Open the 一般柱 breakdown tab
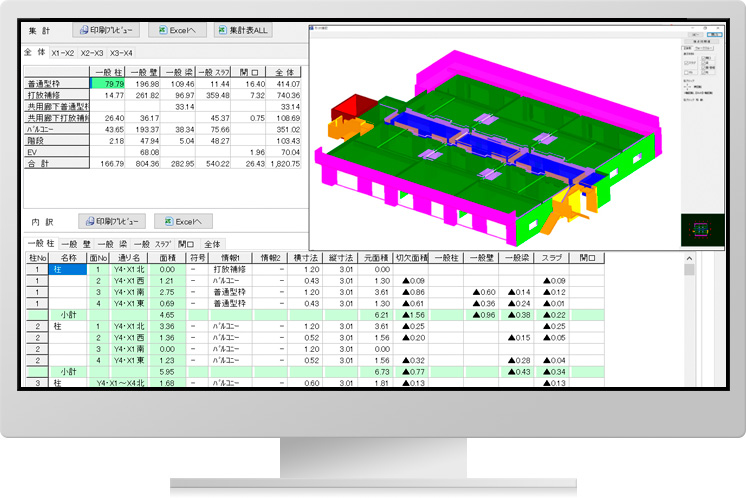 pos(41,244)
